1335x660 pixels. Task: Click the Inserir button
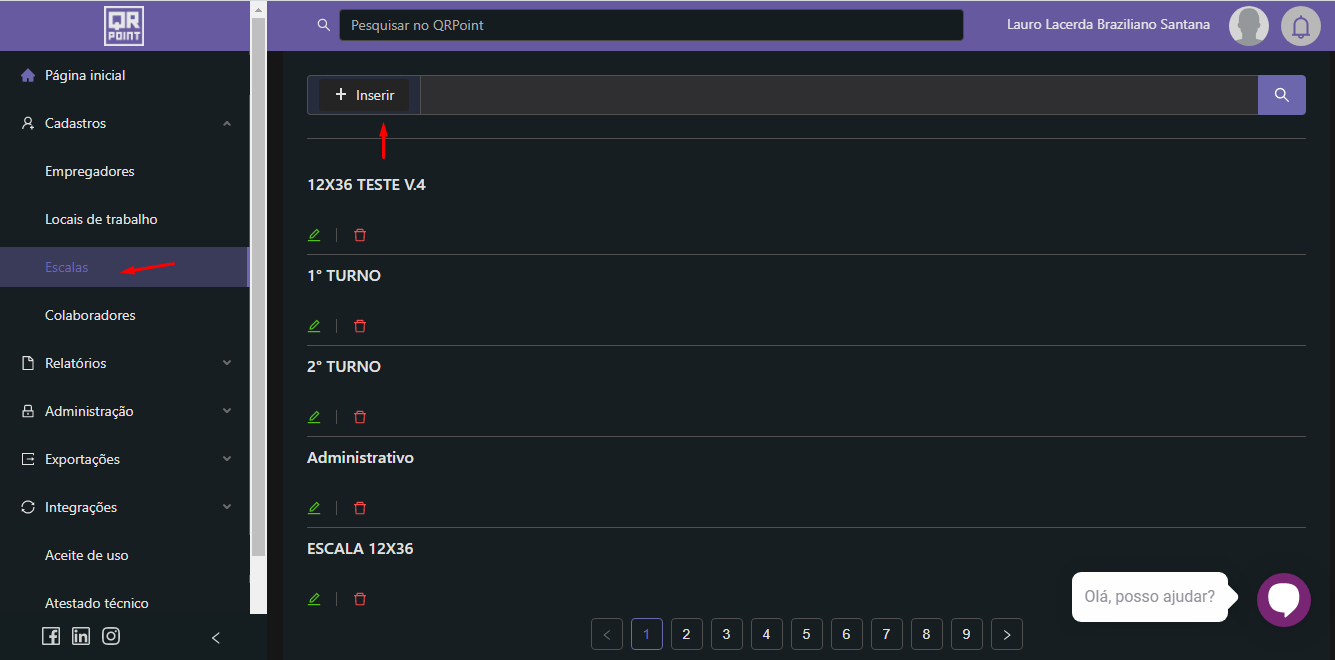pos(364,95)
